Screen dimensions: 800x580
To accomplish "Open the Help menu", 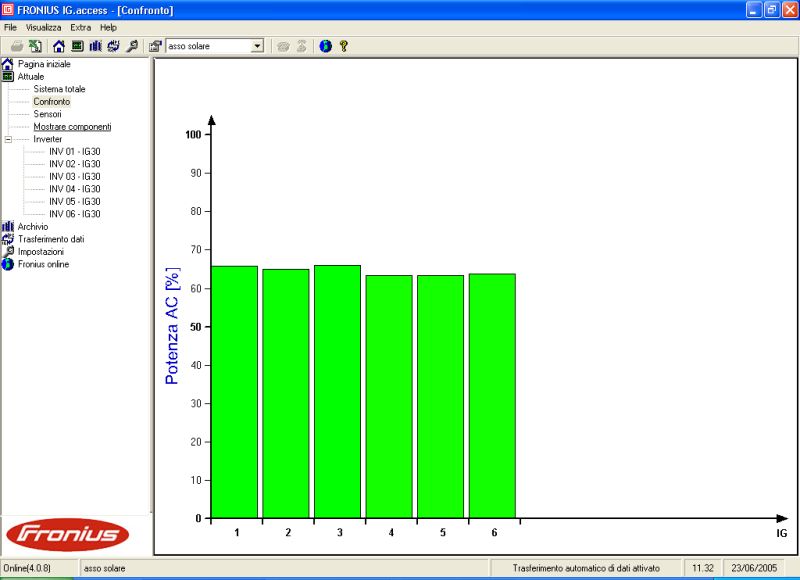I will click(108, 28).
